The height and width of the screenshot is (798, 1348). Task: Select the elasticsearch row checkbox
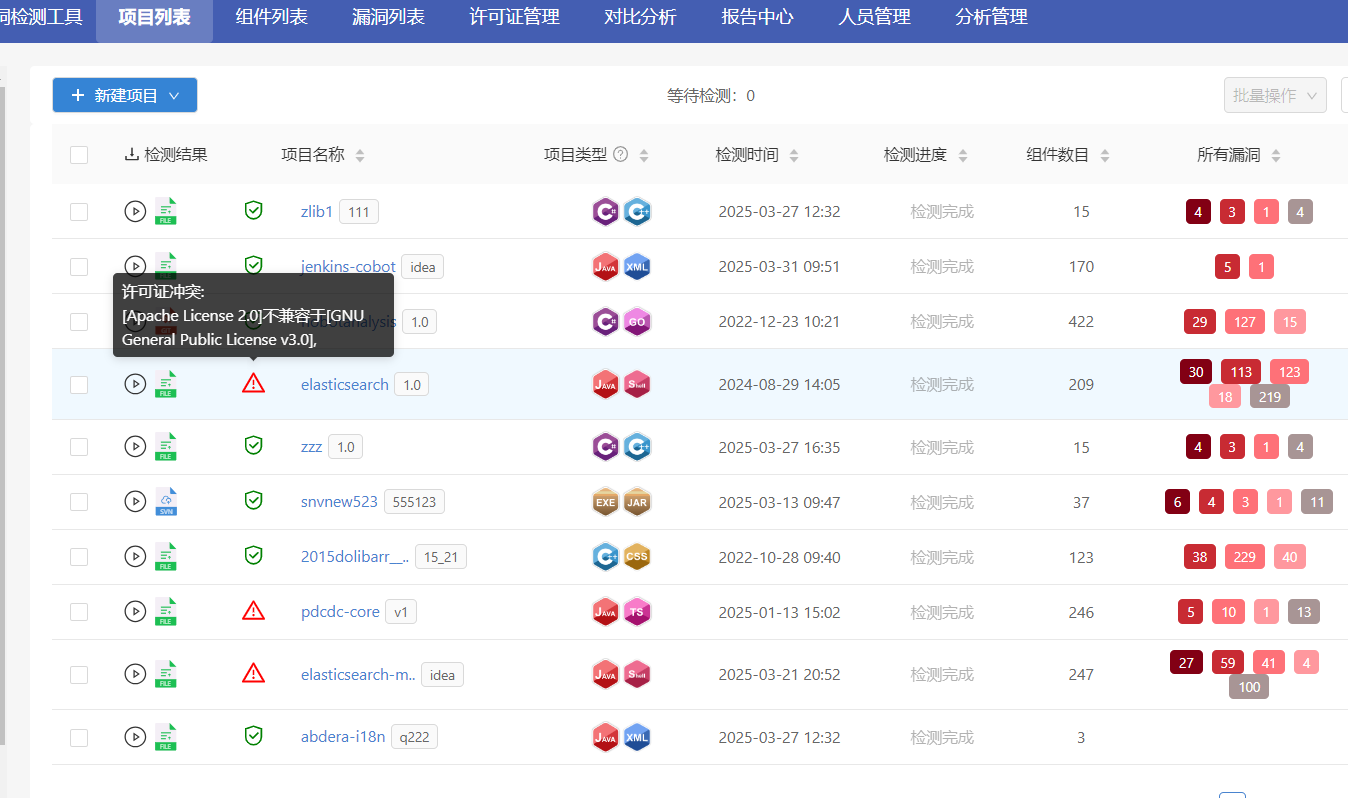pos(79,384)
